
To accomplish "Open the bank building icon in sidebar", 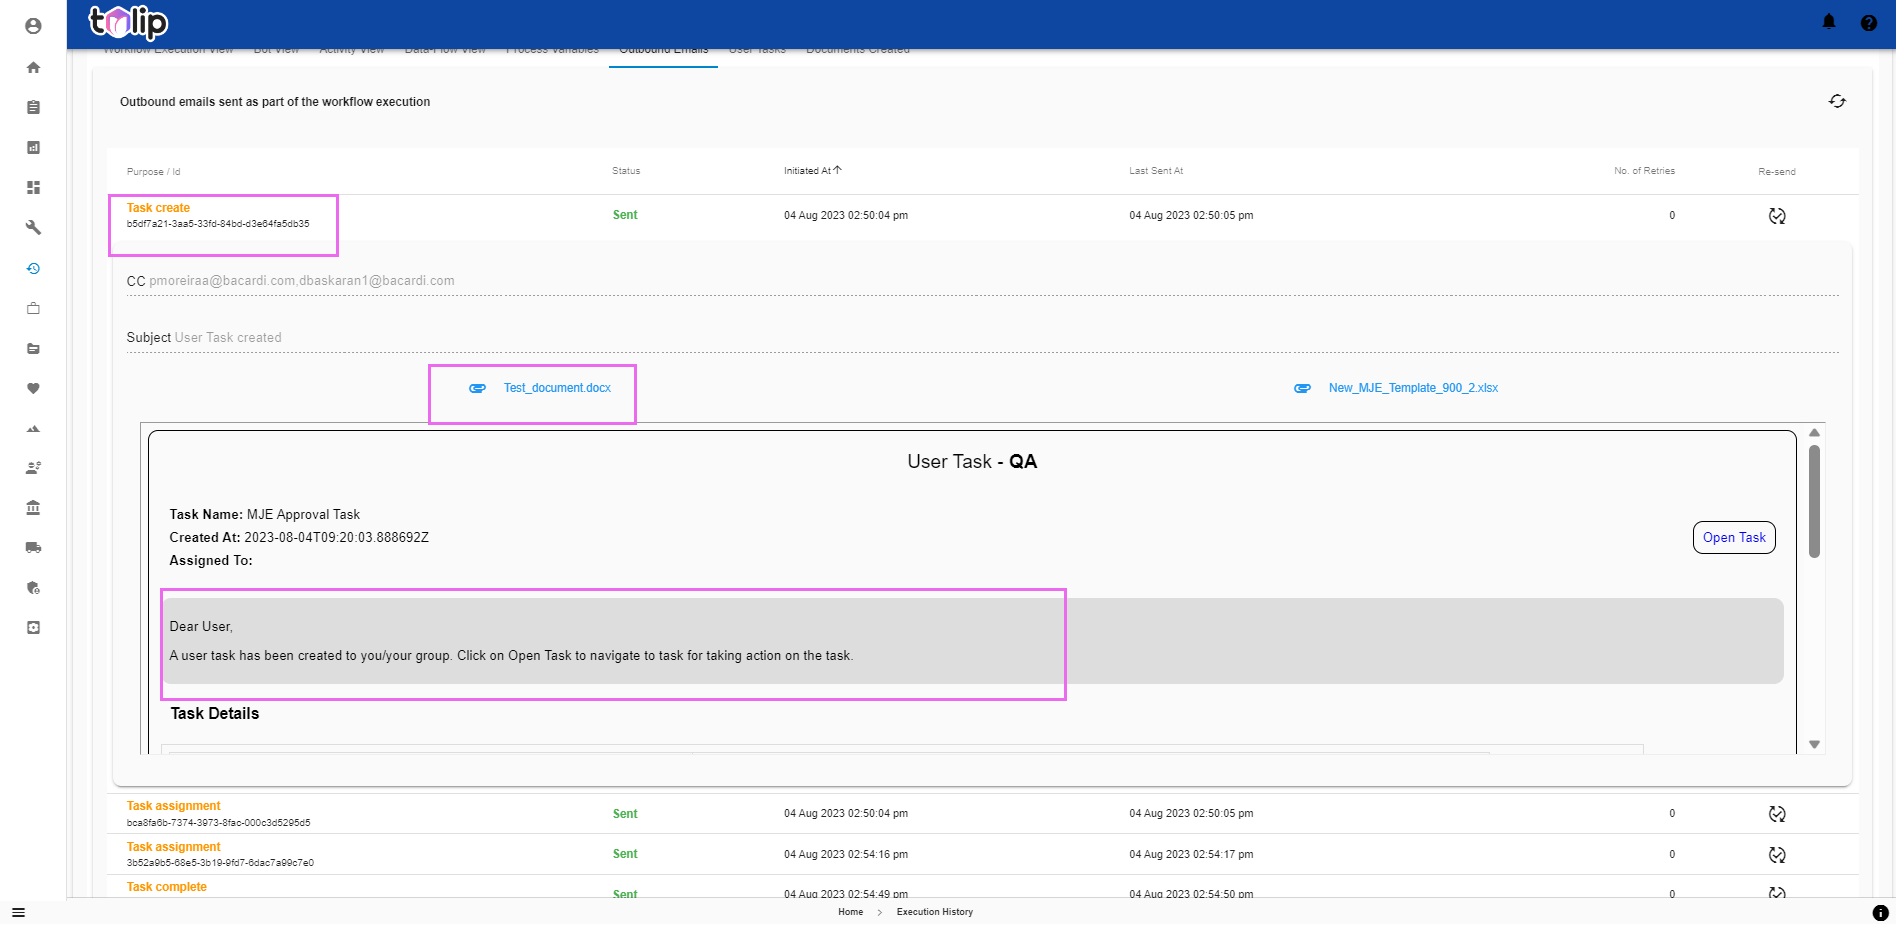I will pos(33,507).
